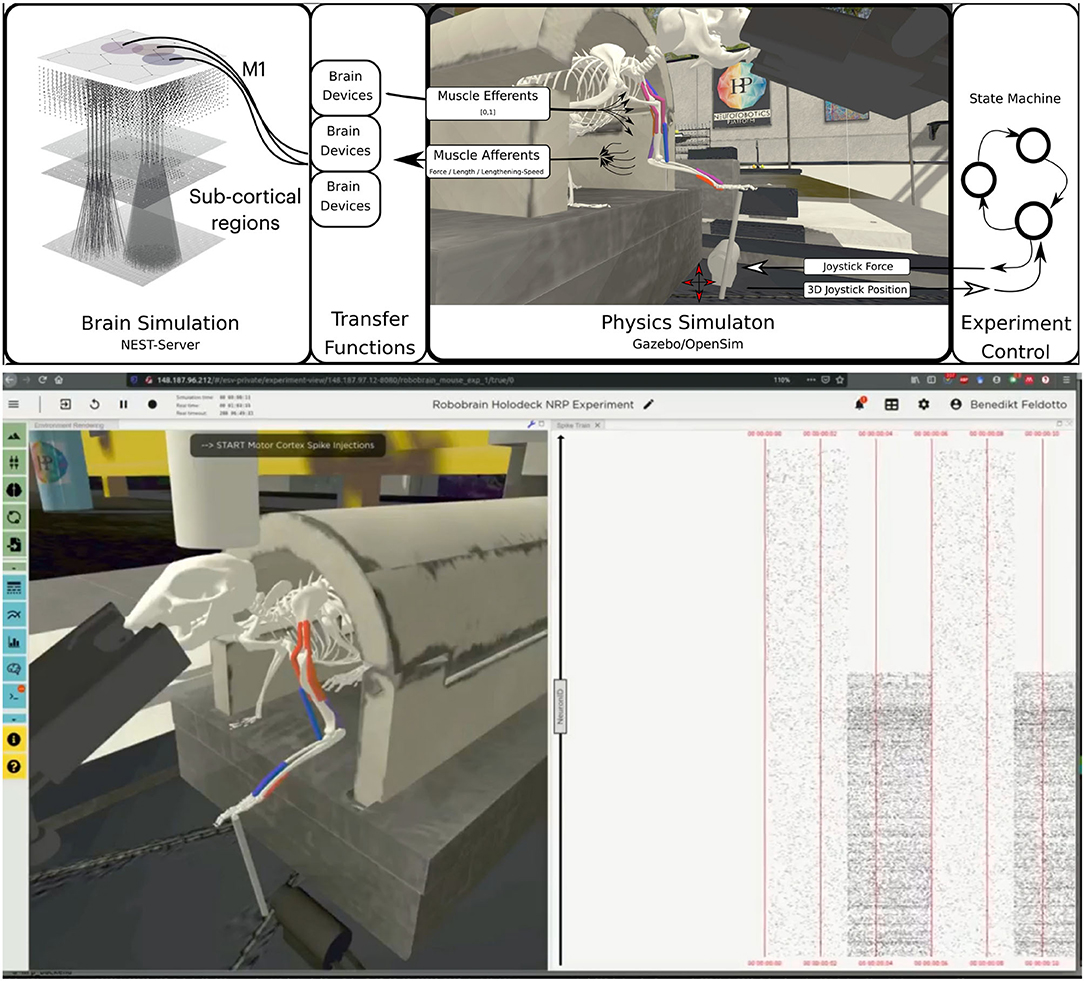Click the browser address bar URL
This screenshot has width=1084, height=981.
(x=335, y=380)
